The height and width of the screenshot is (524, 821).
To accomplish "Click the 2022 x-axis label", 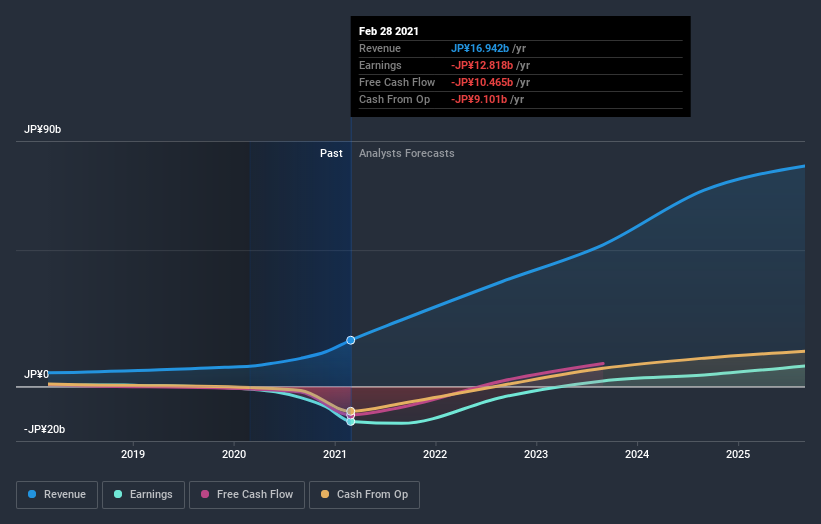I will 435,454.
